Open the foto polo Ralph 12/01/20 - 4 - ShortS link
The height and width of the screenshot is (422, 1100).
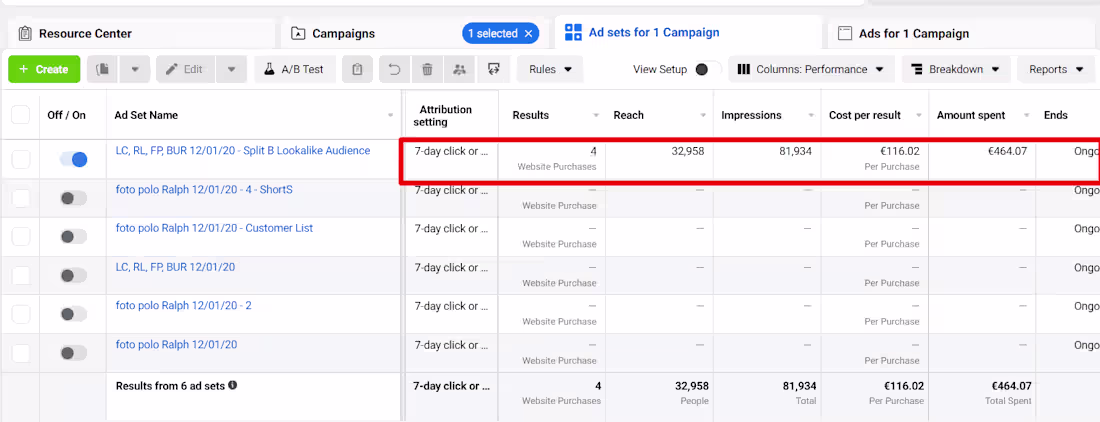point(204,189)
